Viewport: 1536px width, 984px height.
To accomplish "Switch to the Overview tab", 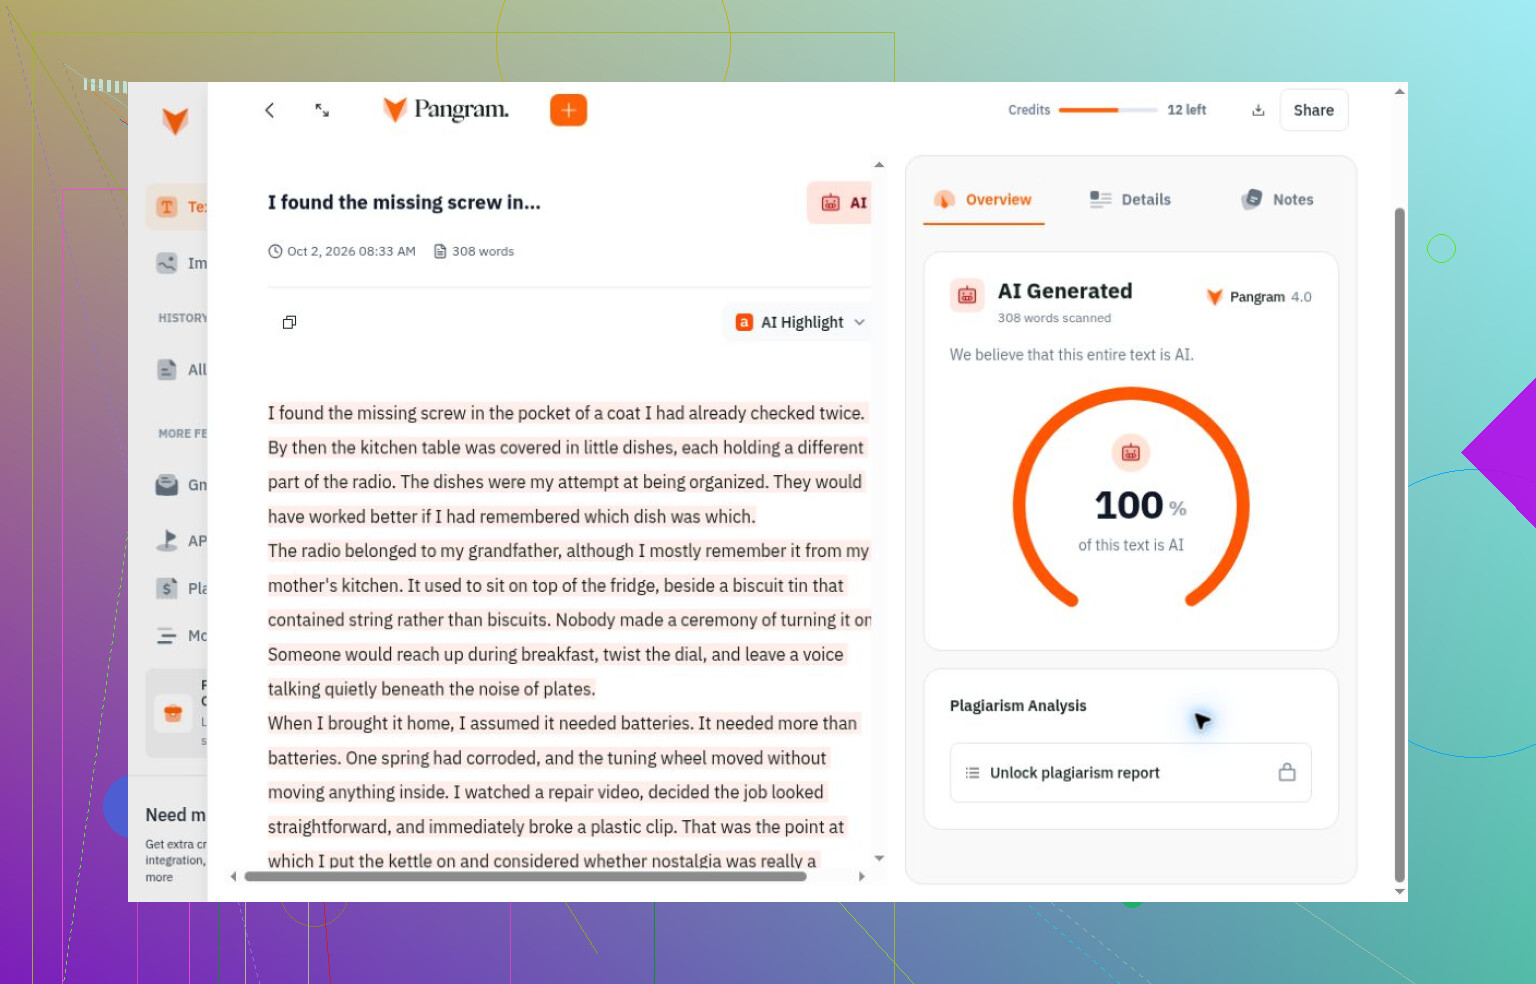I will [984, 200].
